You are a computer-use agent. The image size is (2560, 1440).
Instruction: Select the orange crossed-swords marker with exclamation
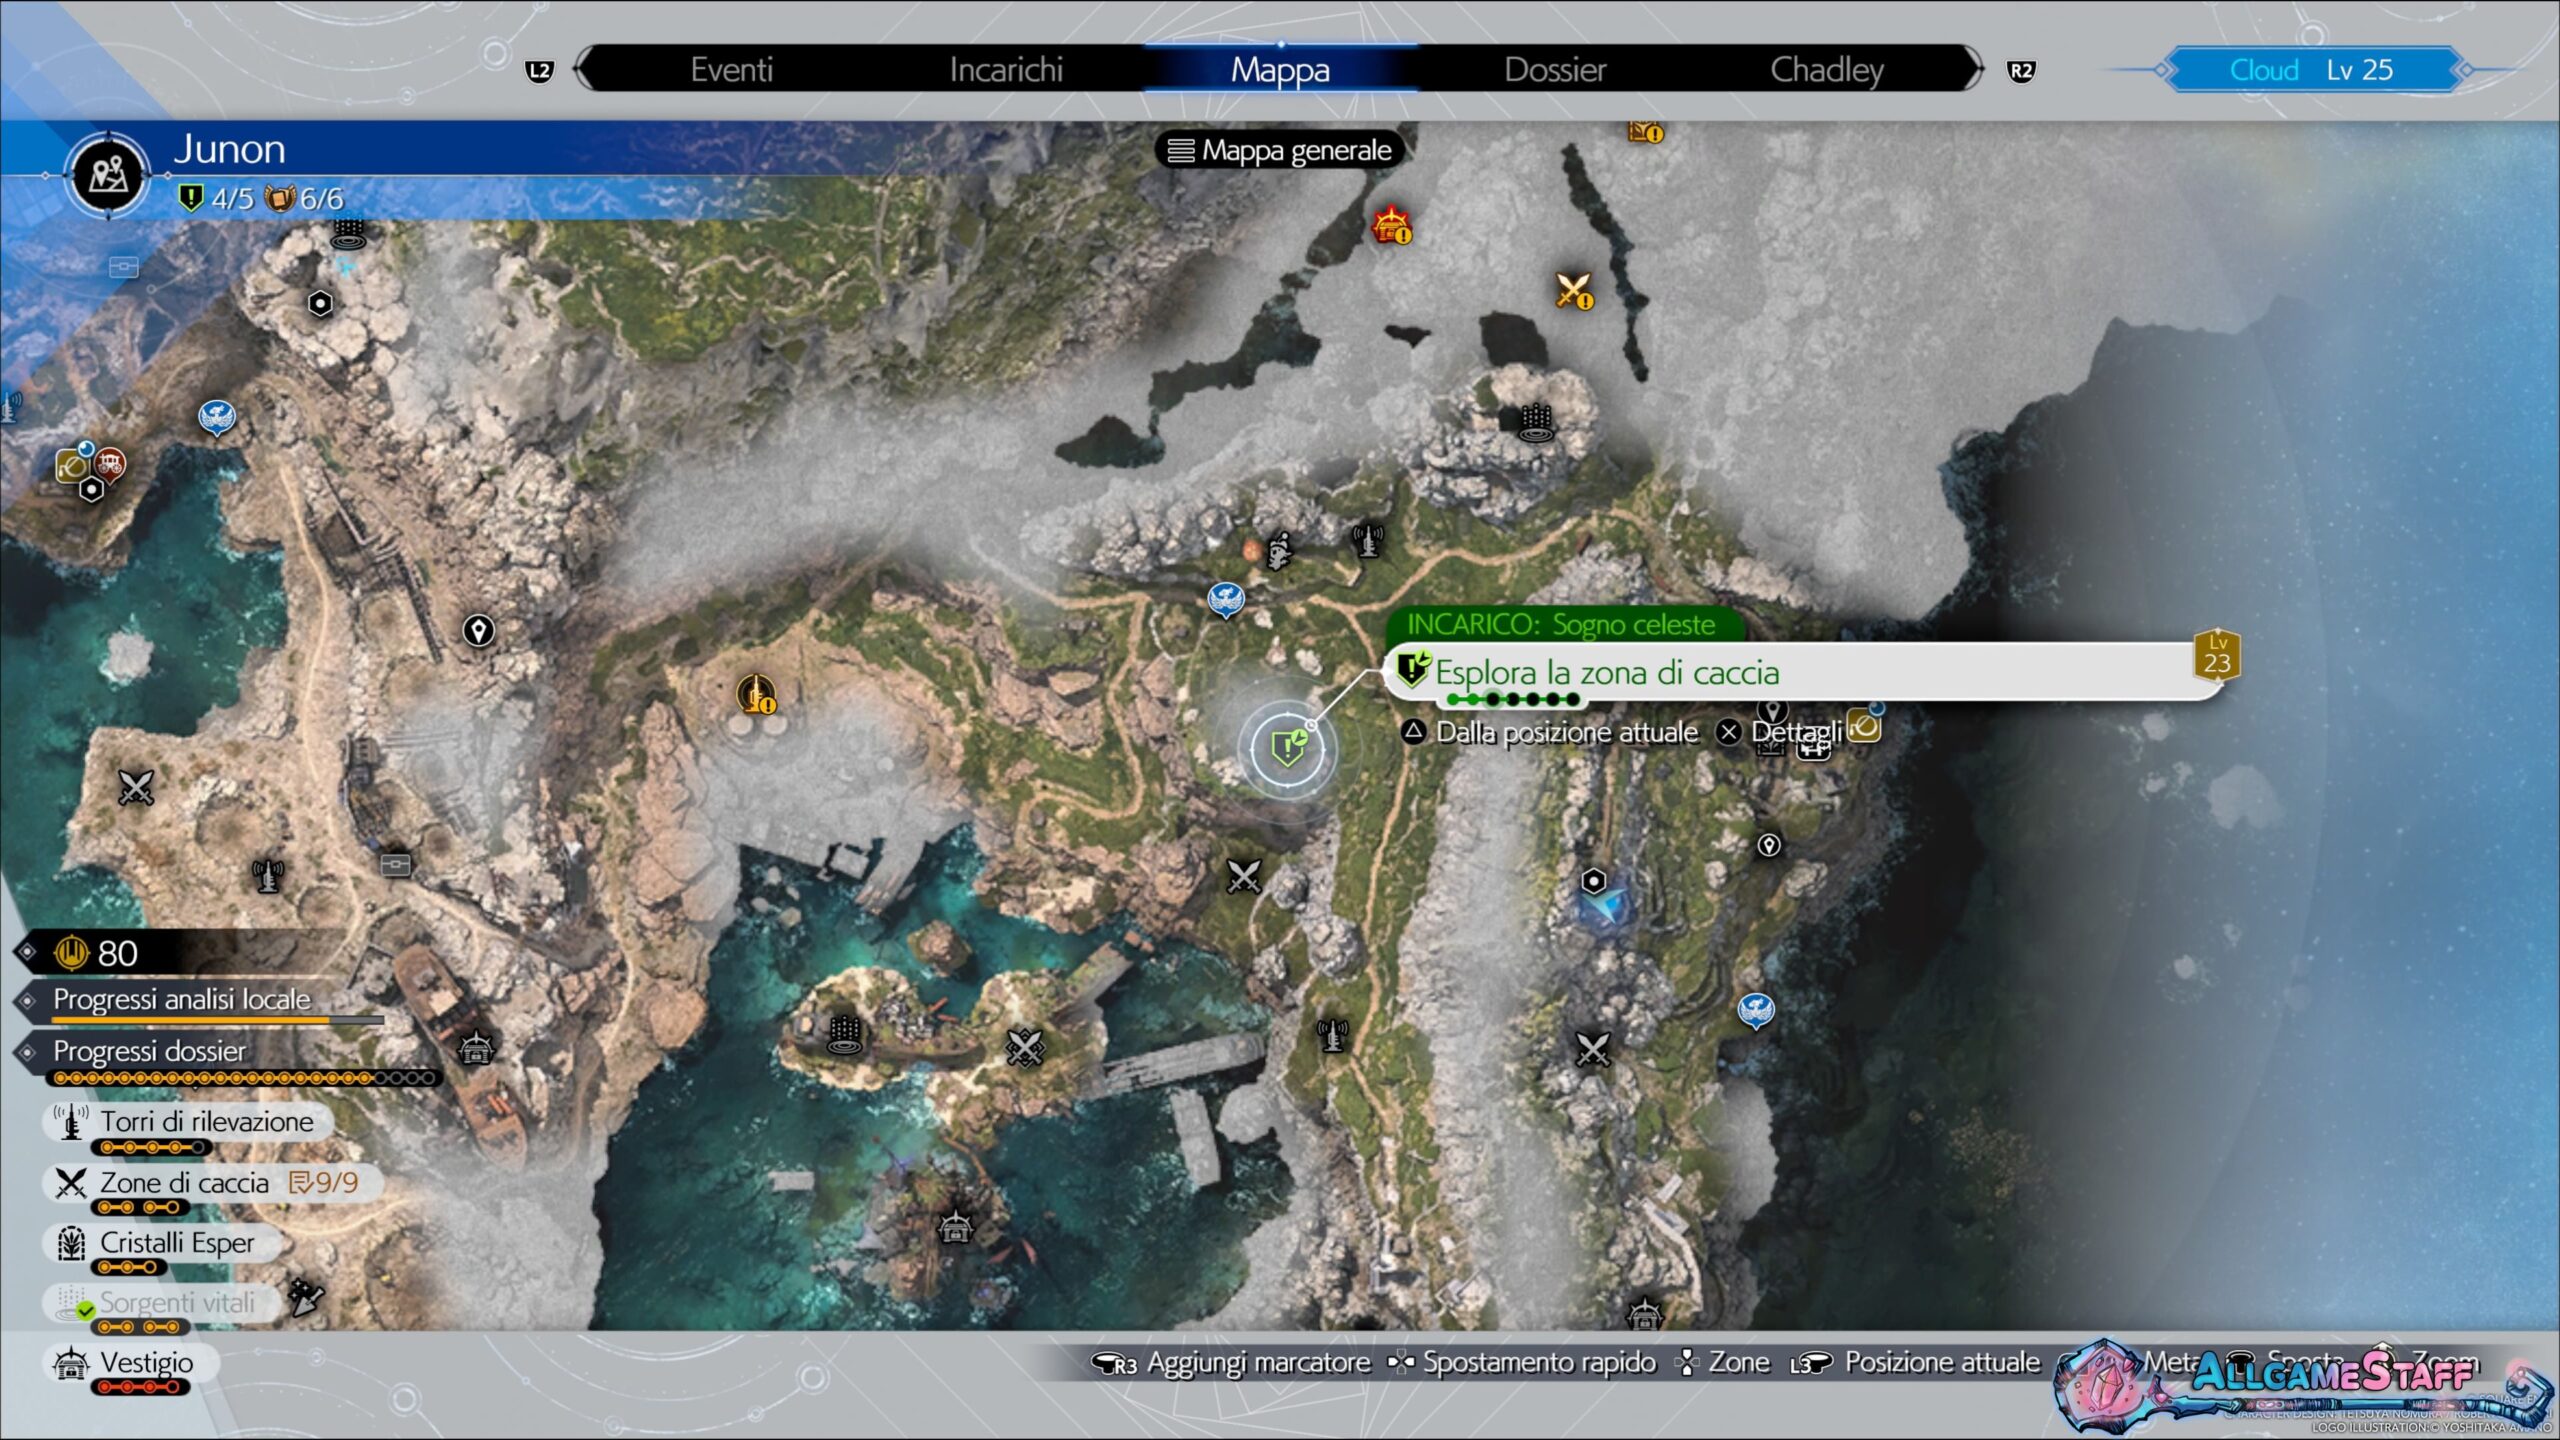coord(1574,291)
